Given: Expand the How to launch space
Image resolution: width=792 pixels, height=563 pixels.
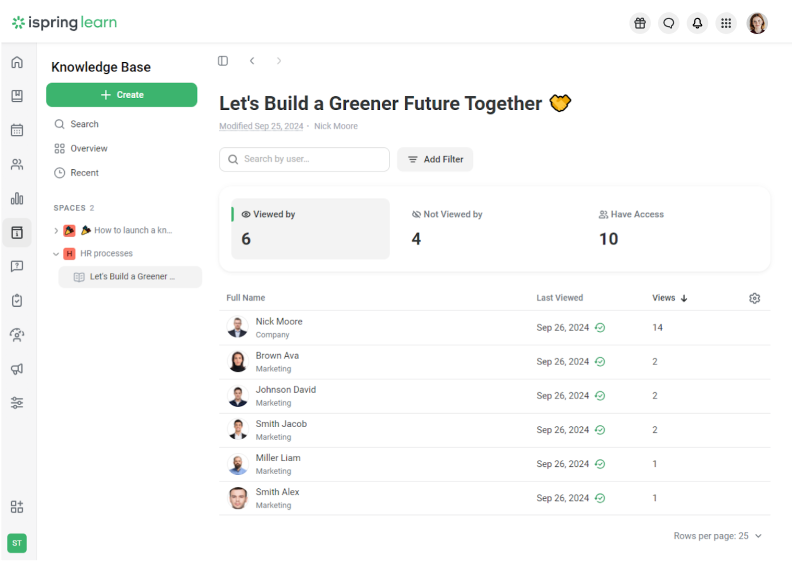Looking at the screenshot, I should (x=56, y=230).
